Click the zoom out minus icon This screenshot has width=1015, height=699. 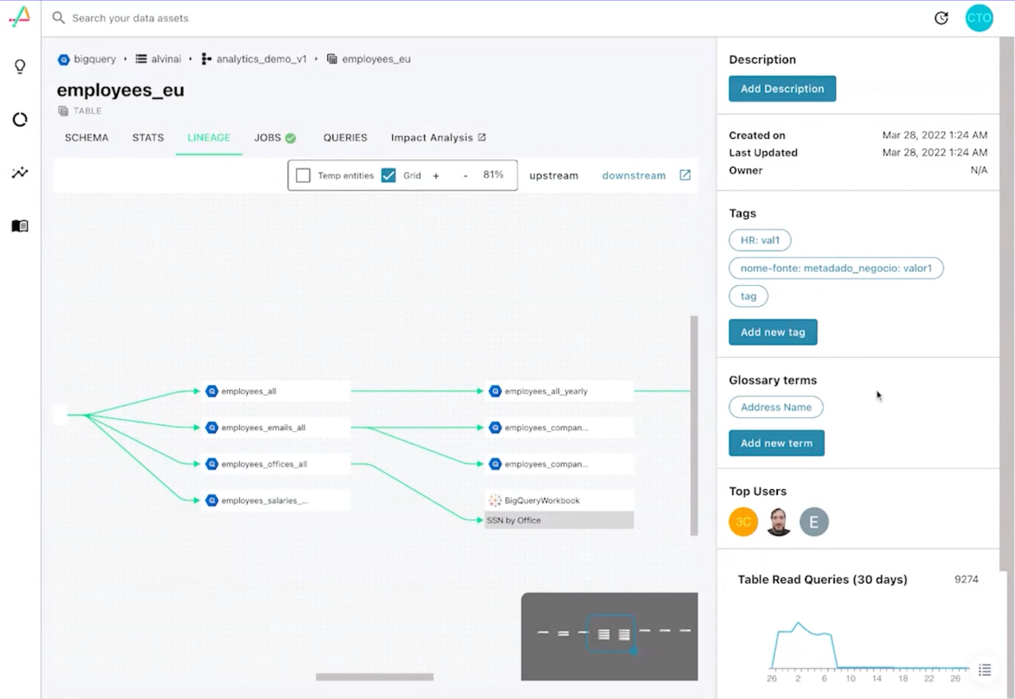coord(465,175)
